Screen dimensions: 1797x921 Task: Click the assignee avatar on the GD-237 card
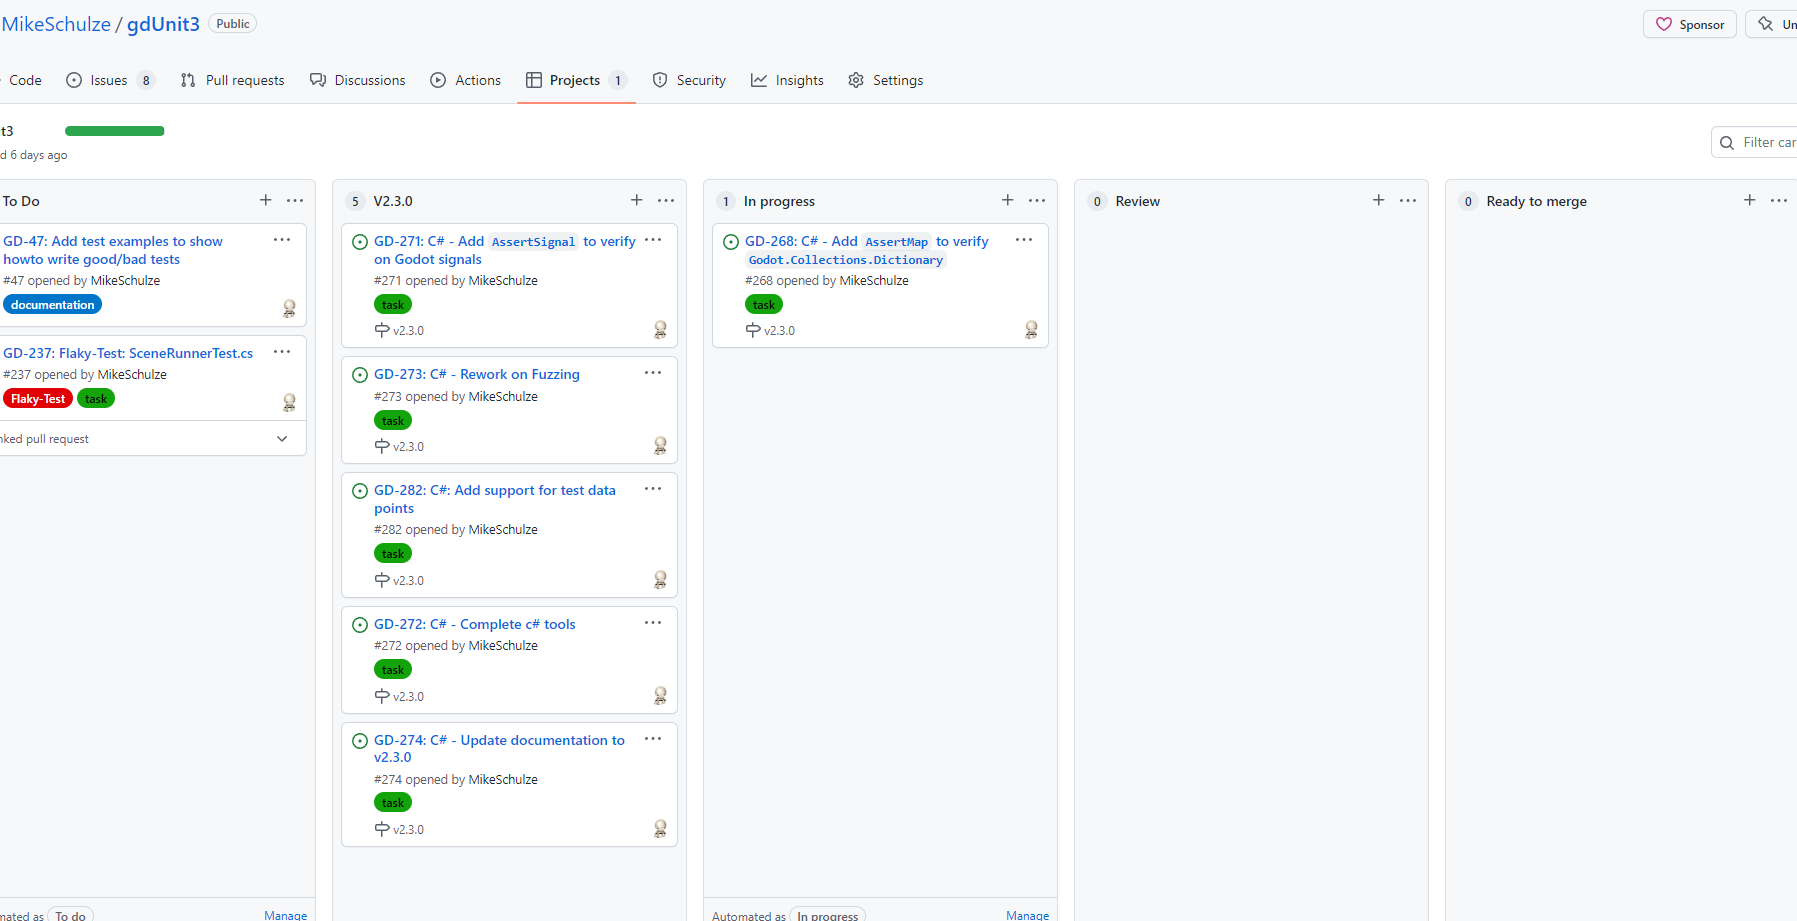(x=289, y=403)
